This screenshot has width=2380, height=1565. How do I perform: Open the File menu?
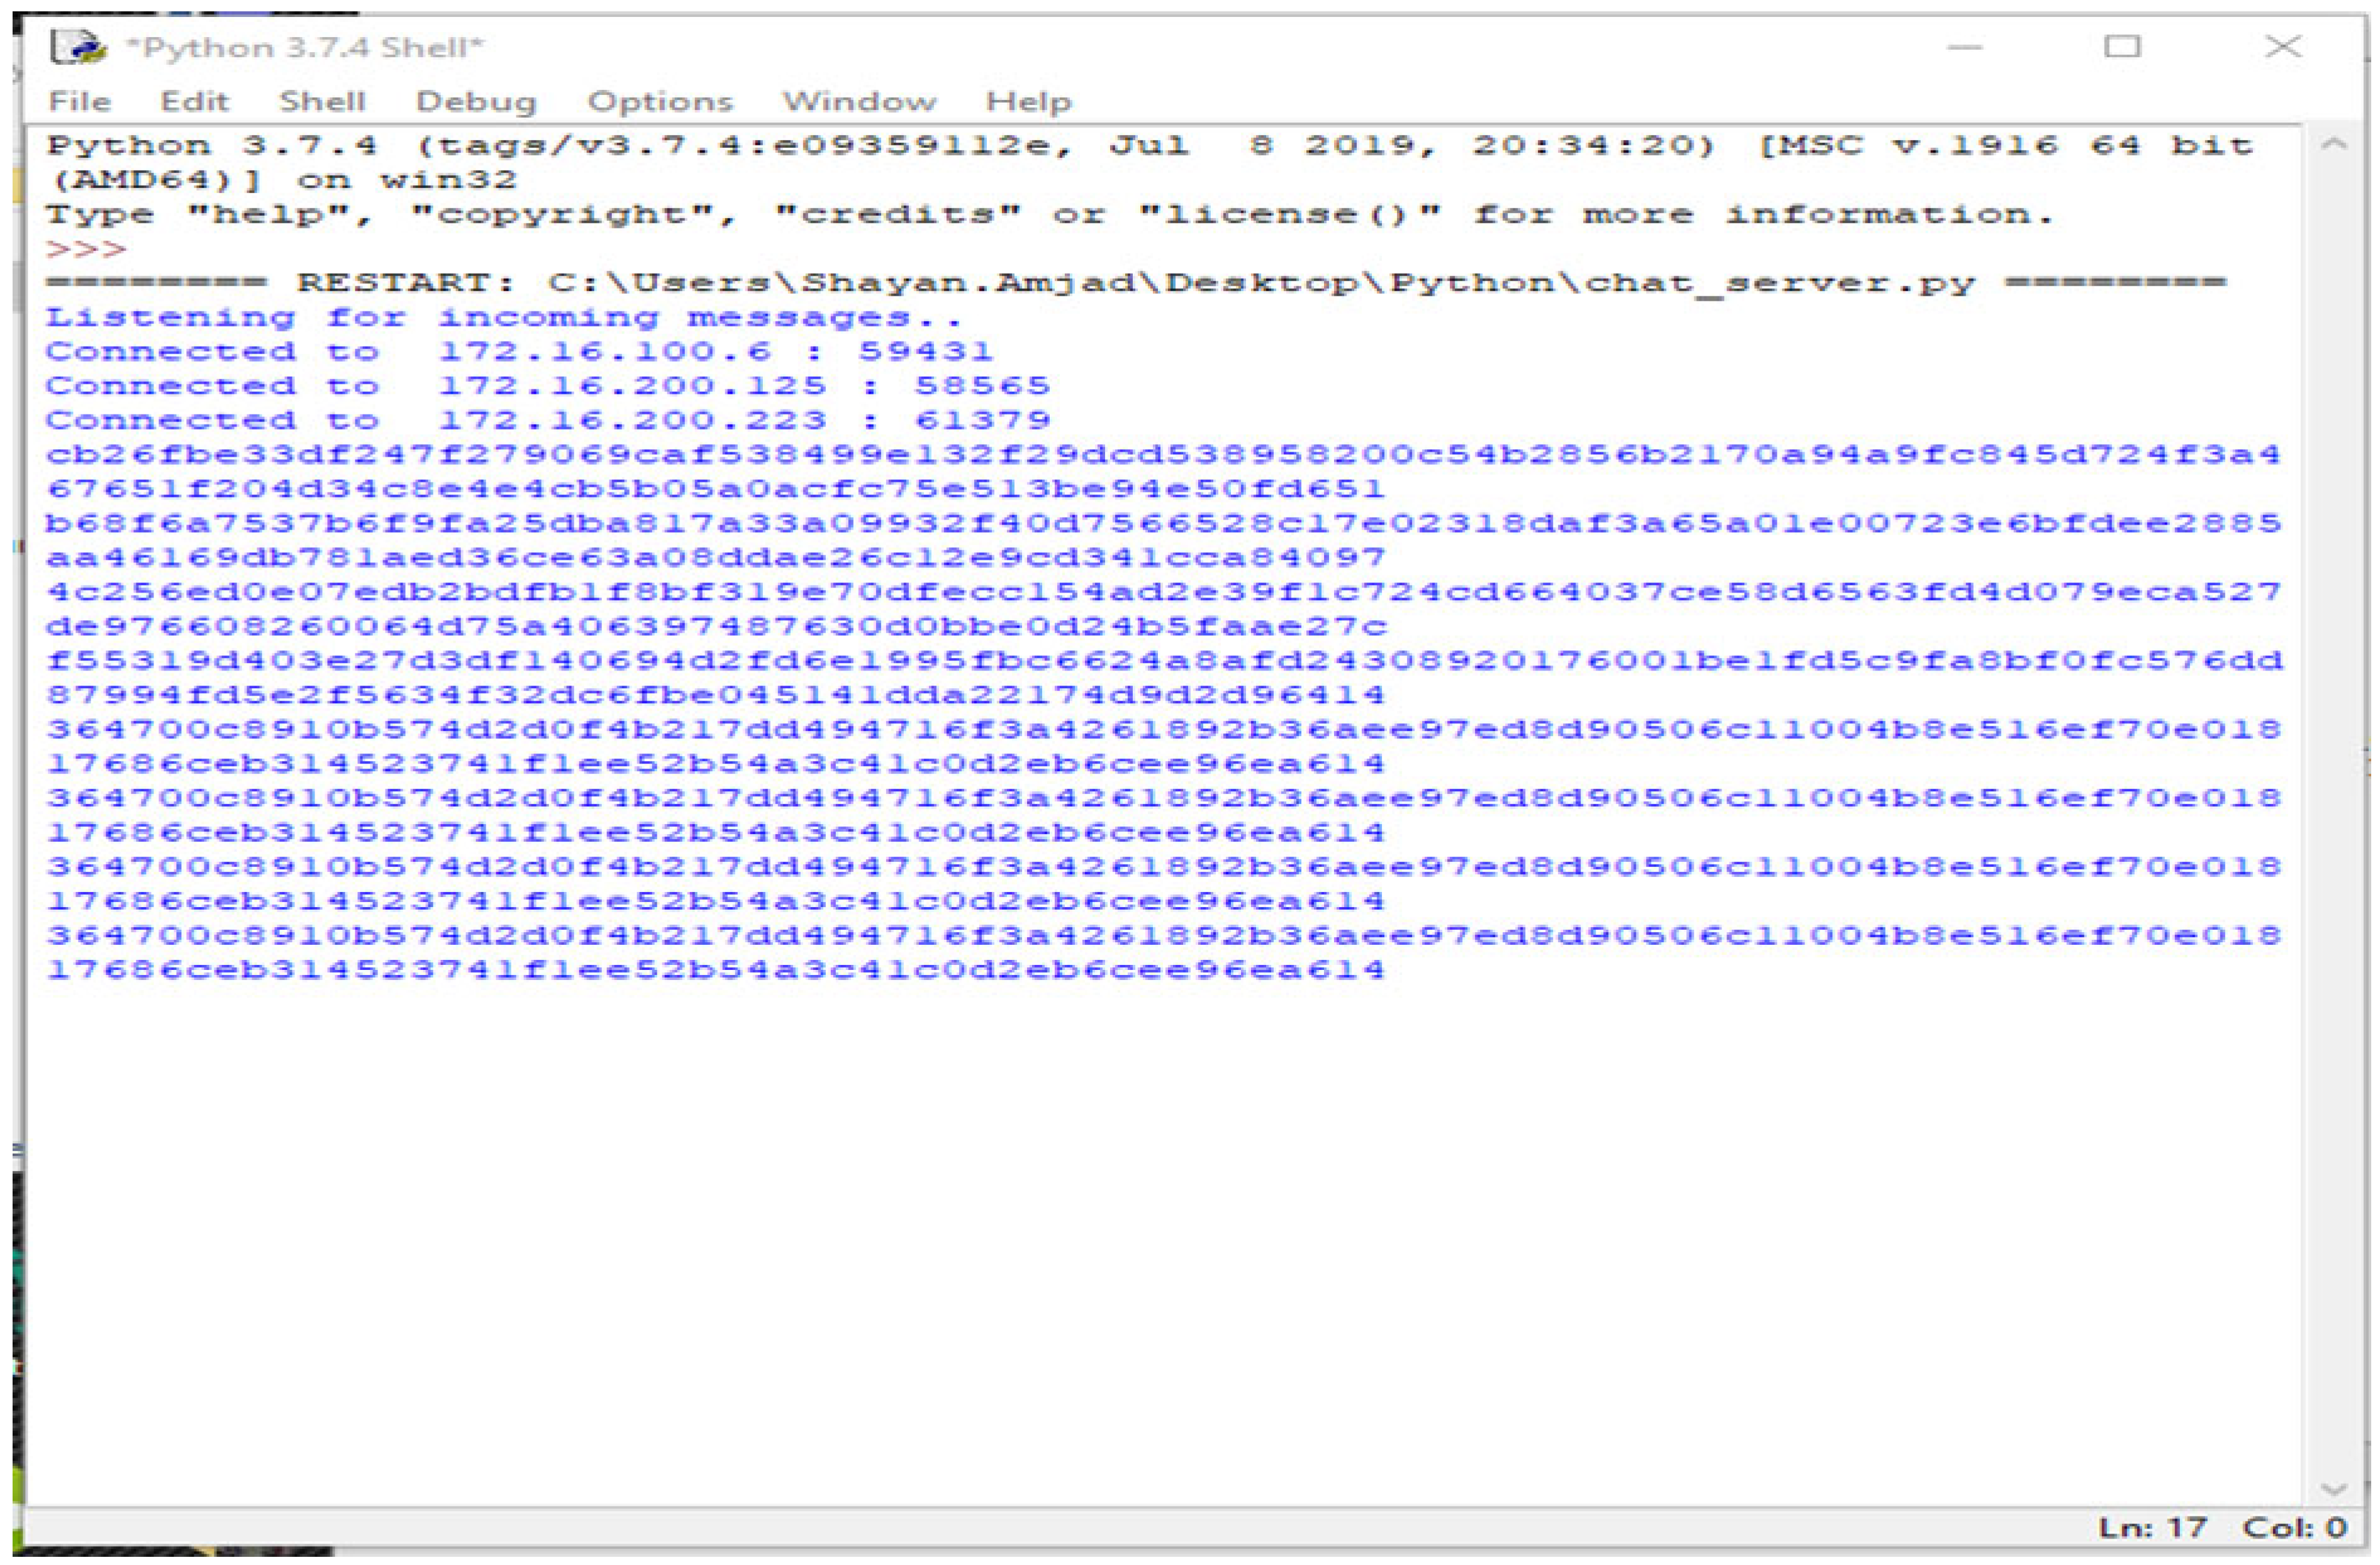(x=80, y=101)
